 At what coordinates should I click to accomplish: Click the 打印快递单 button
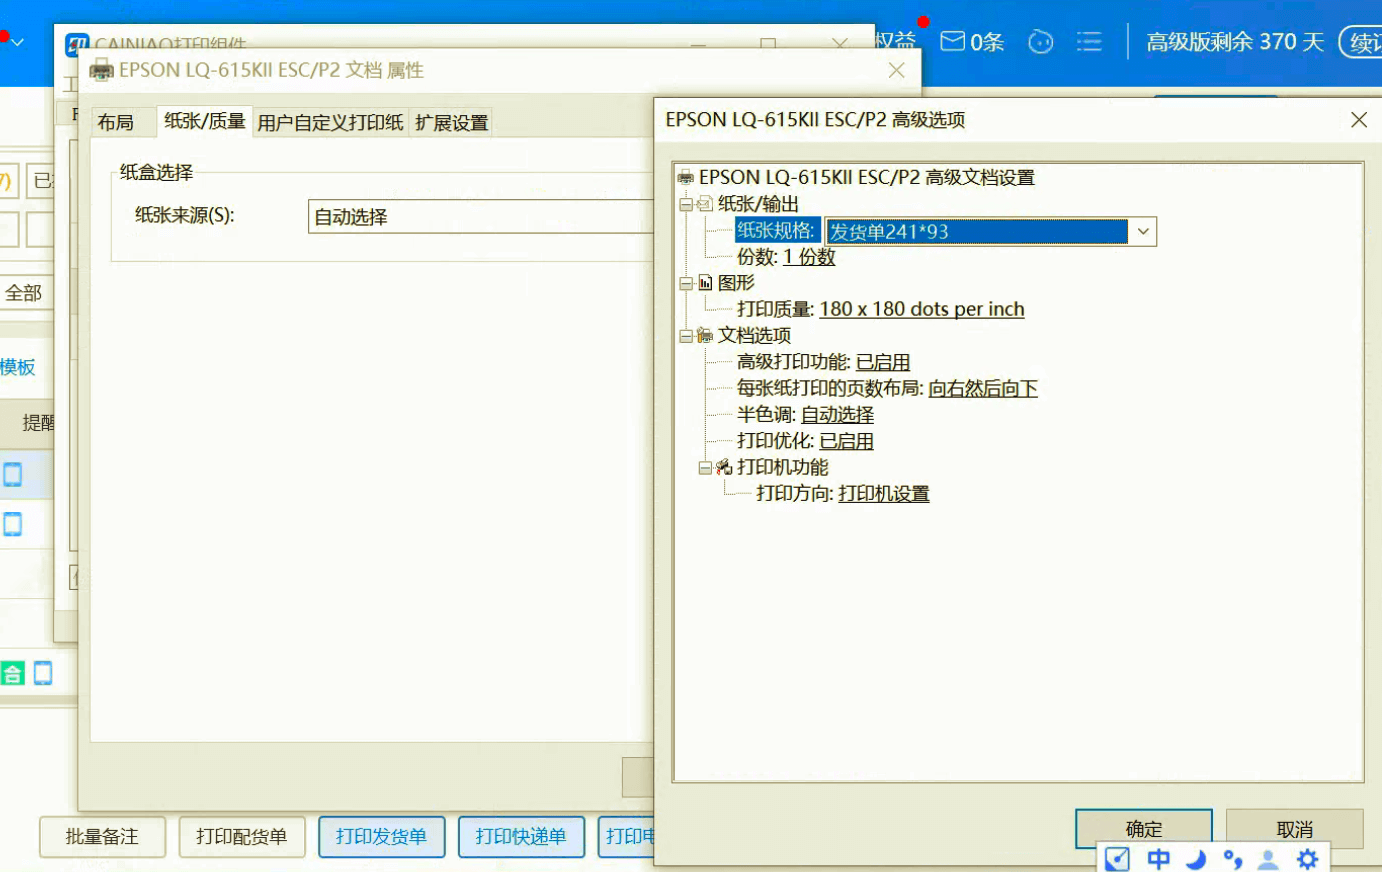pyautogui.click(x=521, y=837)
